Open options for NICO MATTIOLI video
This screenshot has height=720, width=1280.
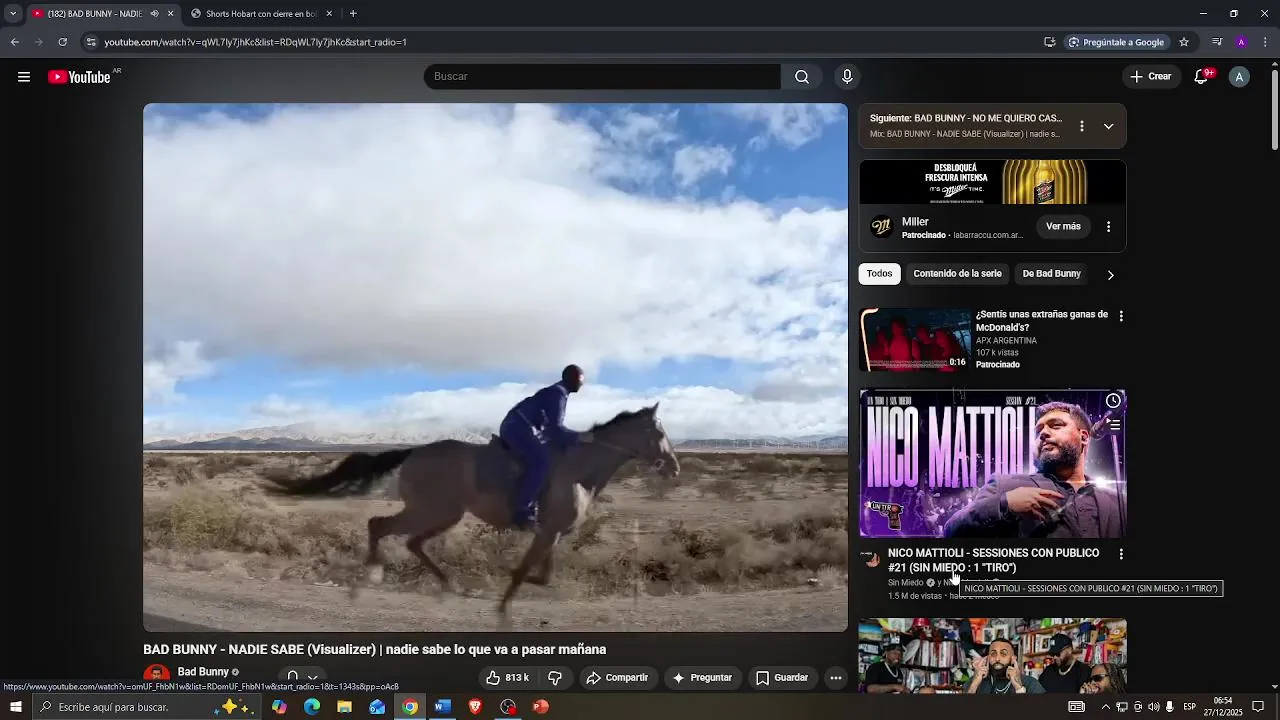[1121, 554]
